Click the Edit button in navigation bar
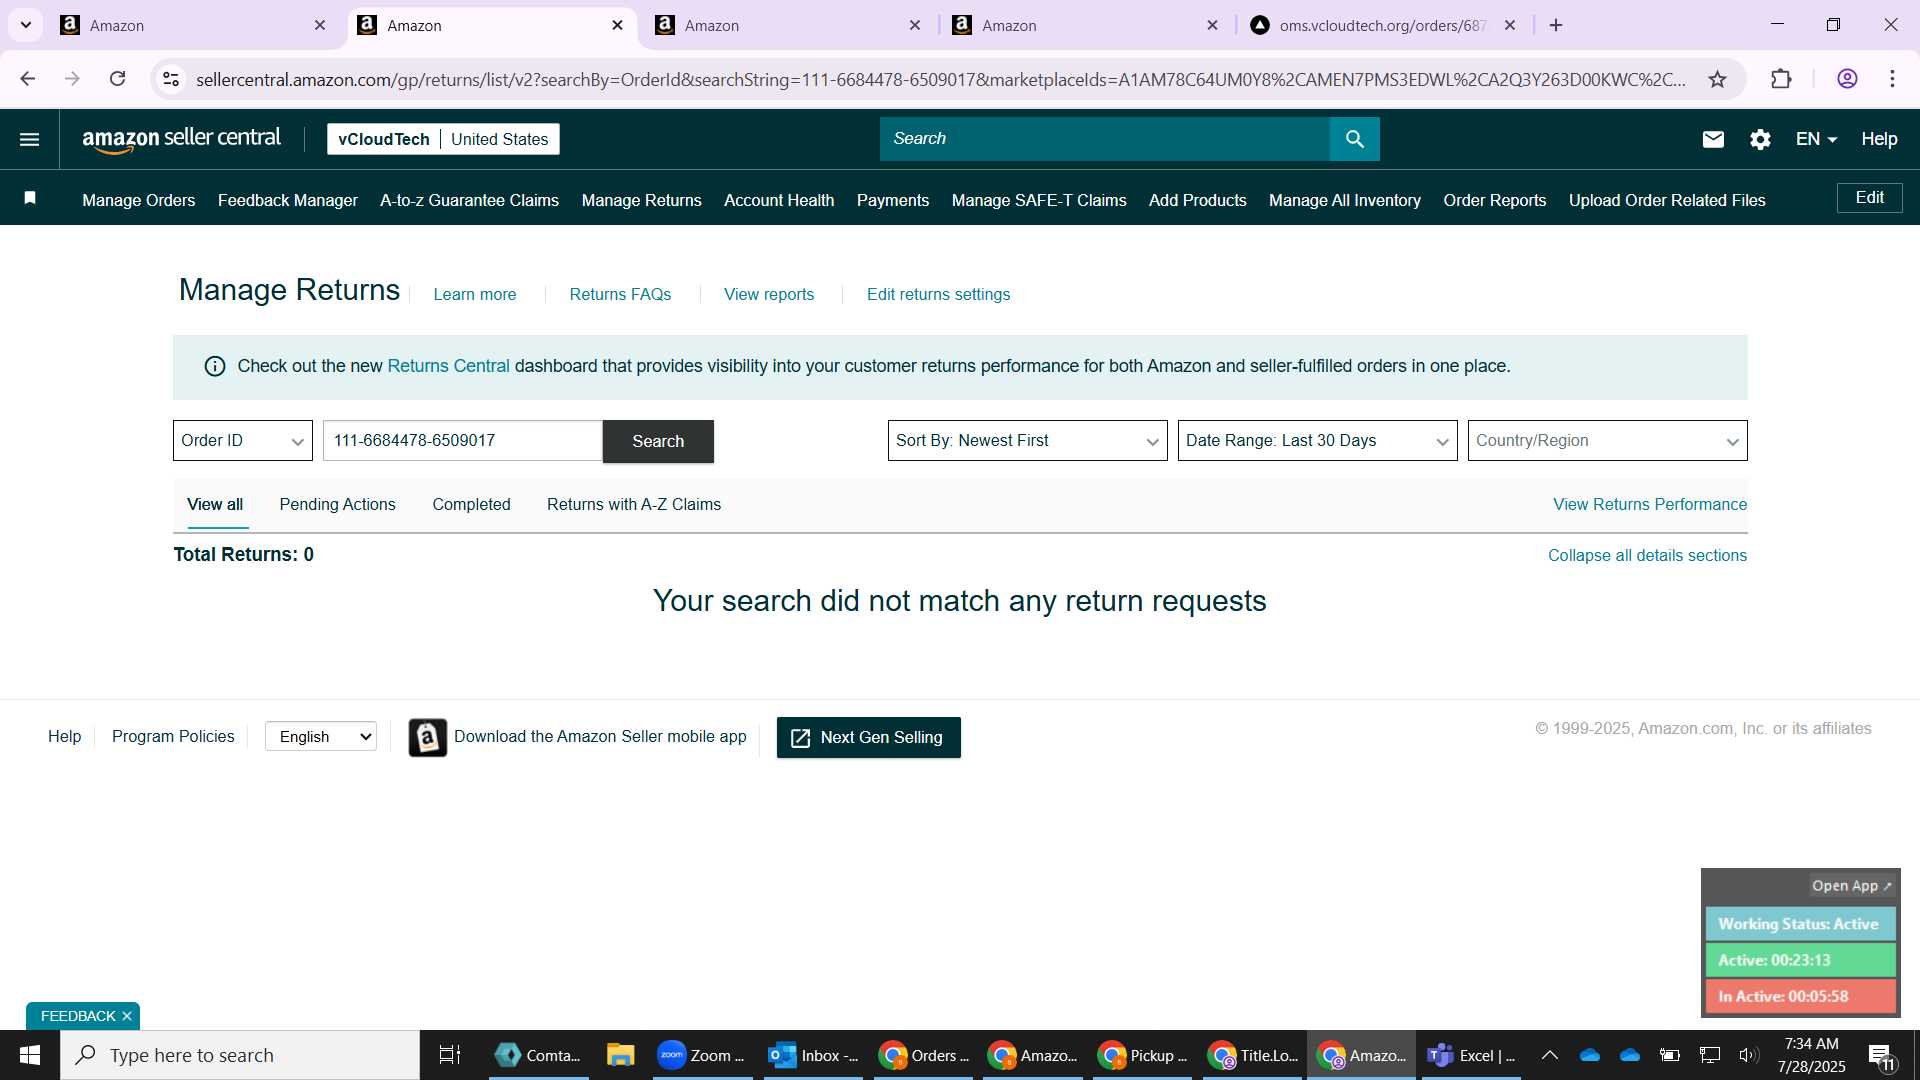 point(1869,198)
